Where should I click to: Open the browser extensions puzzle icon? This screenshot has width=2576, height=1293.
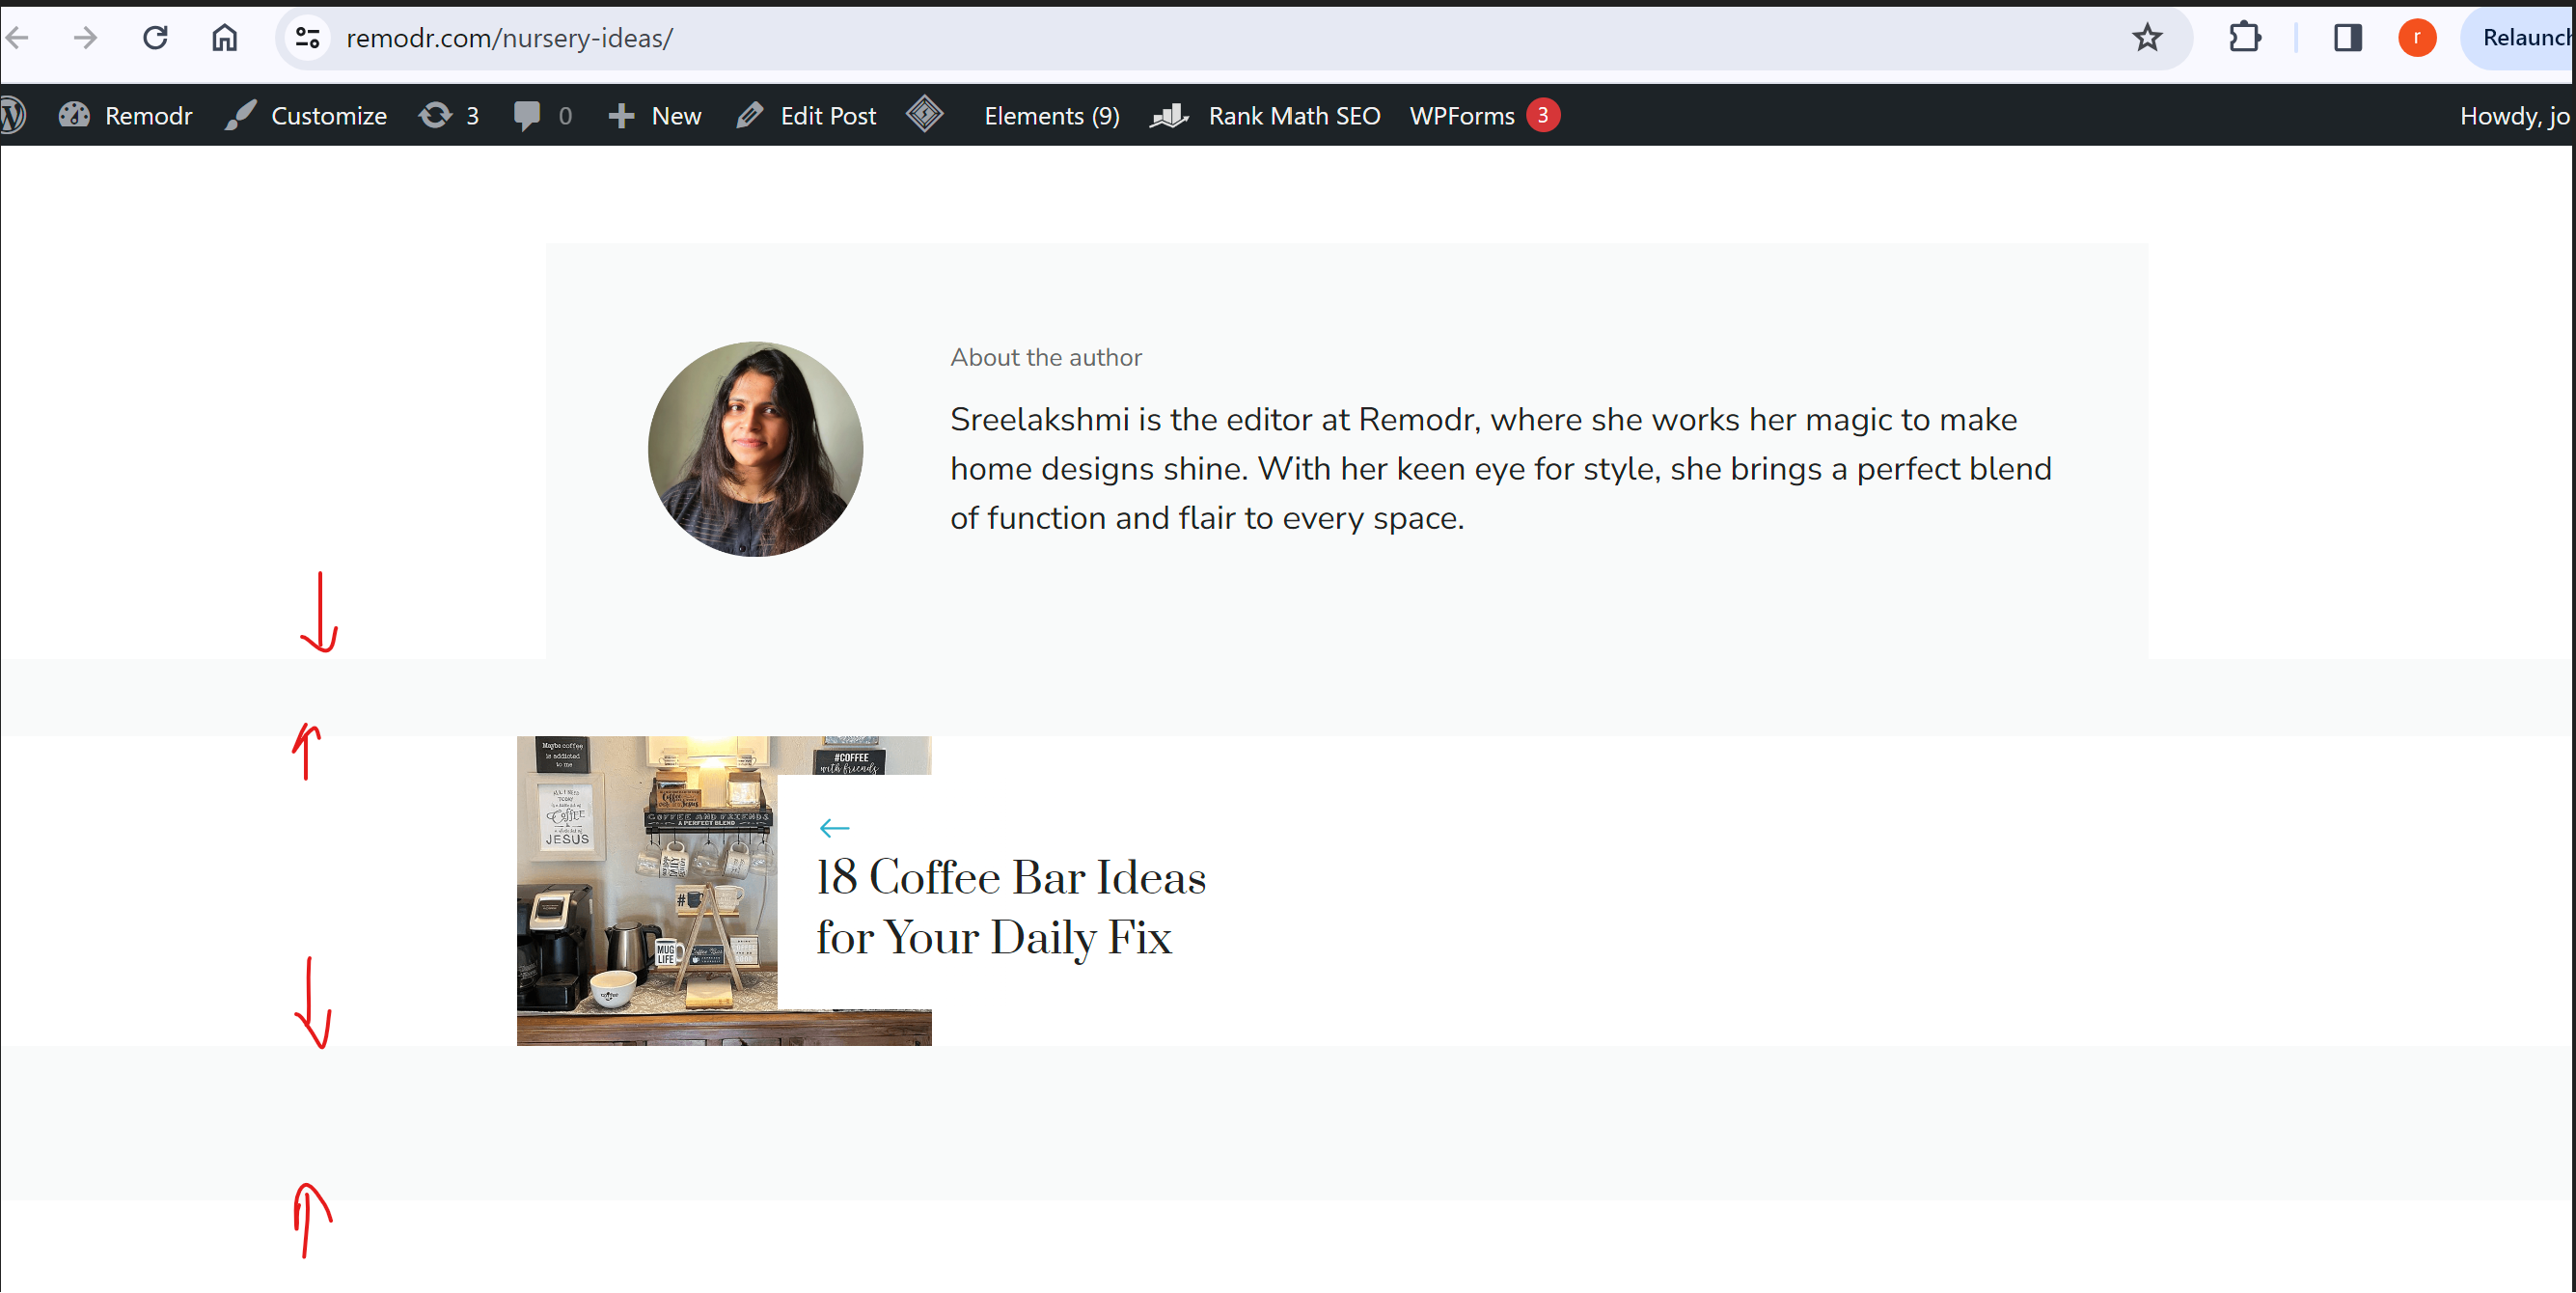pyautogui.click(x=2244, y=38)
